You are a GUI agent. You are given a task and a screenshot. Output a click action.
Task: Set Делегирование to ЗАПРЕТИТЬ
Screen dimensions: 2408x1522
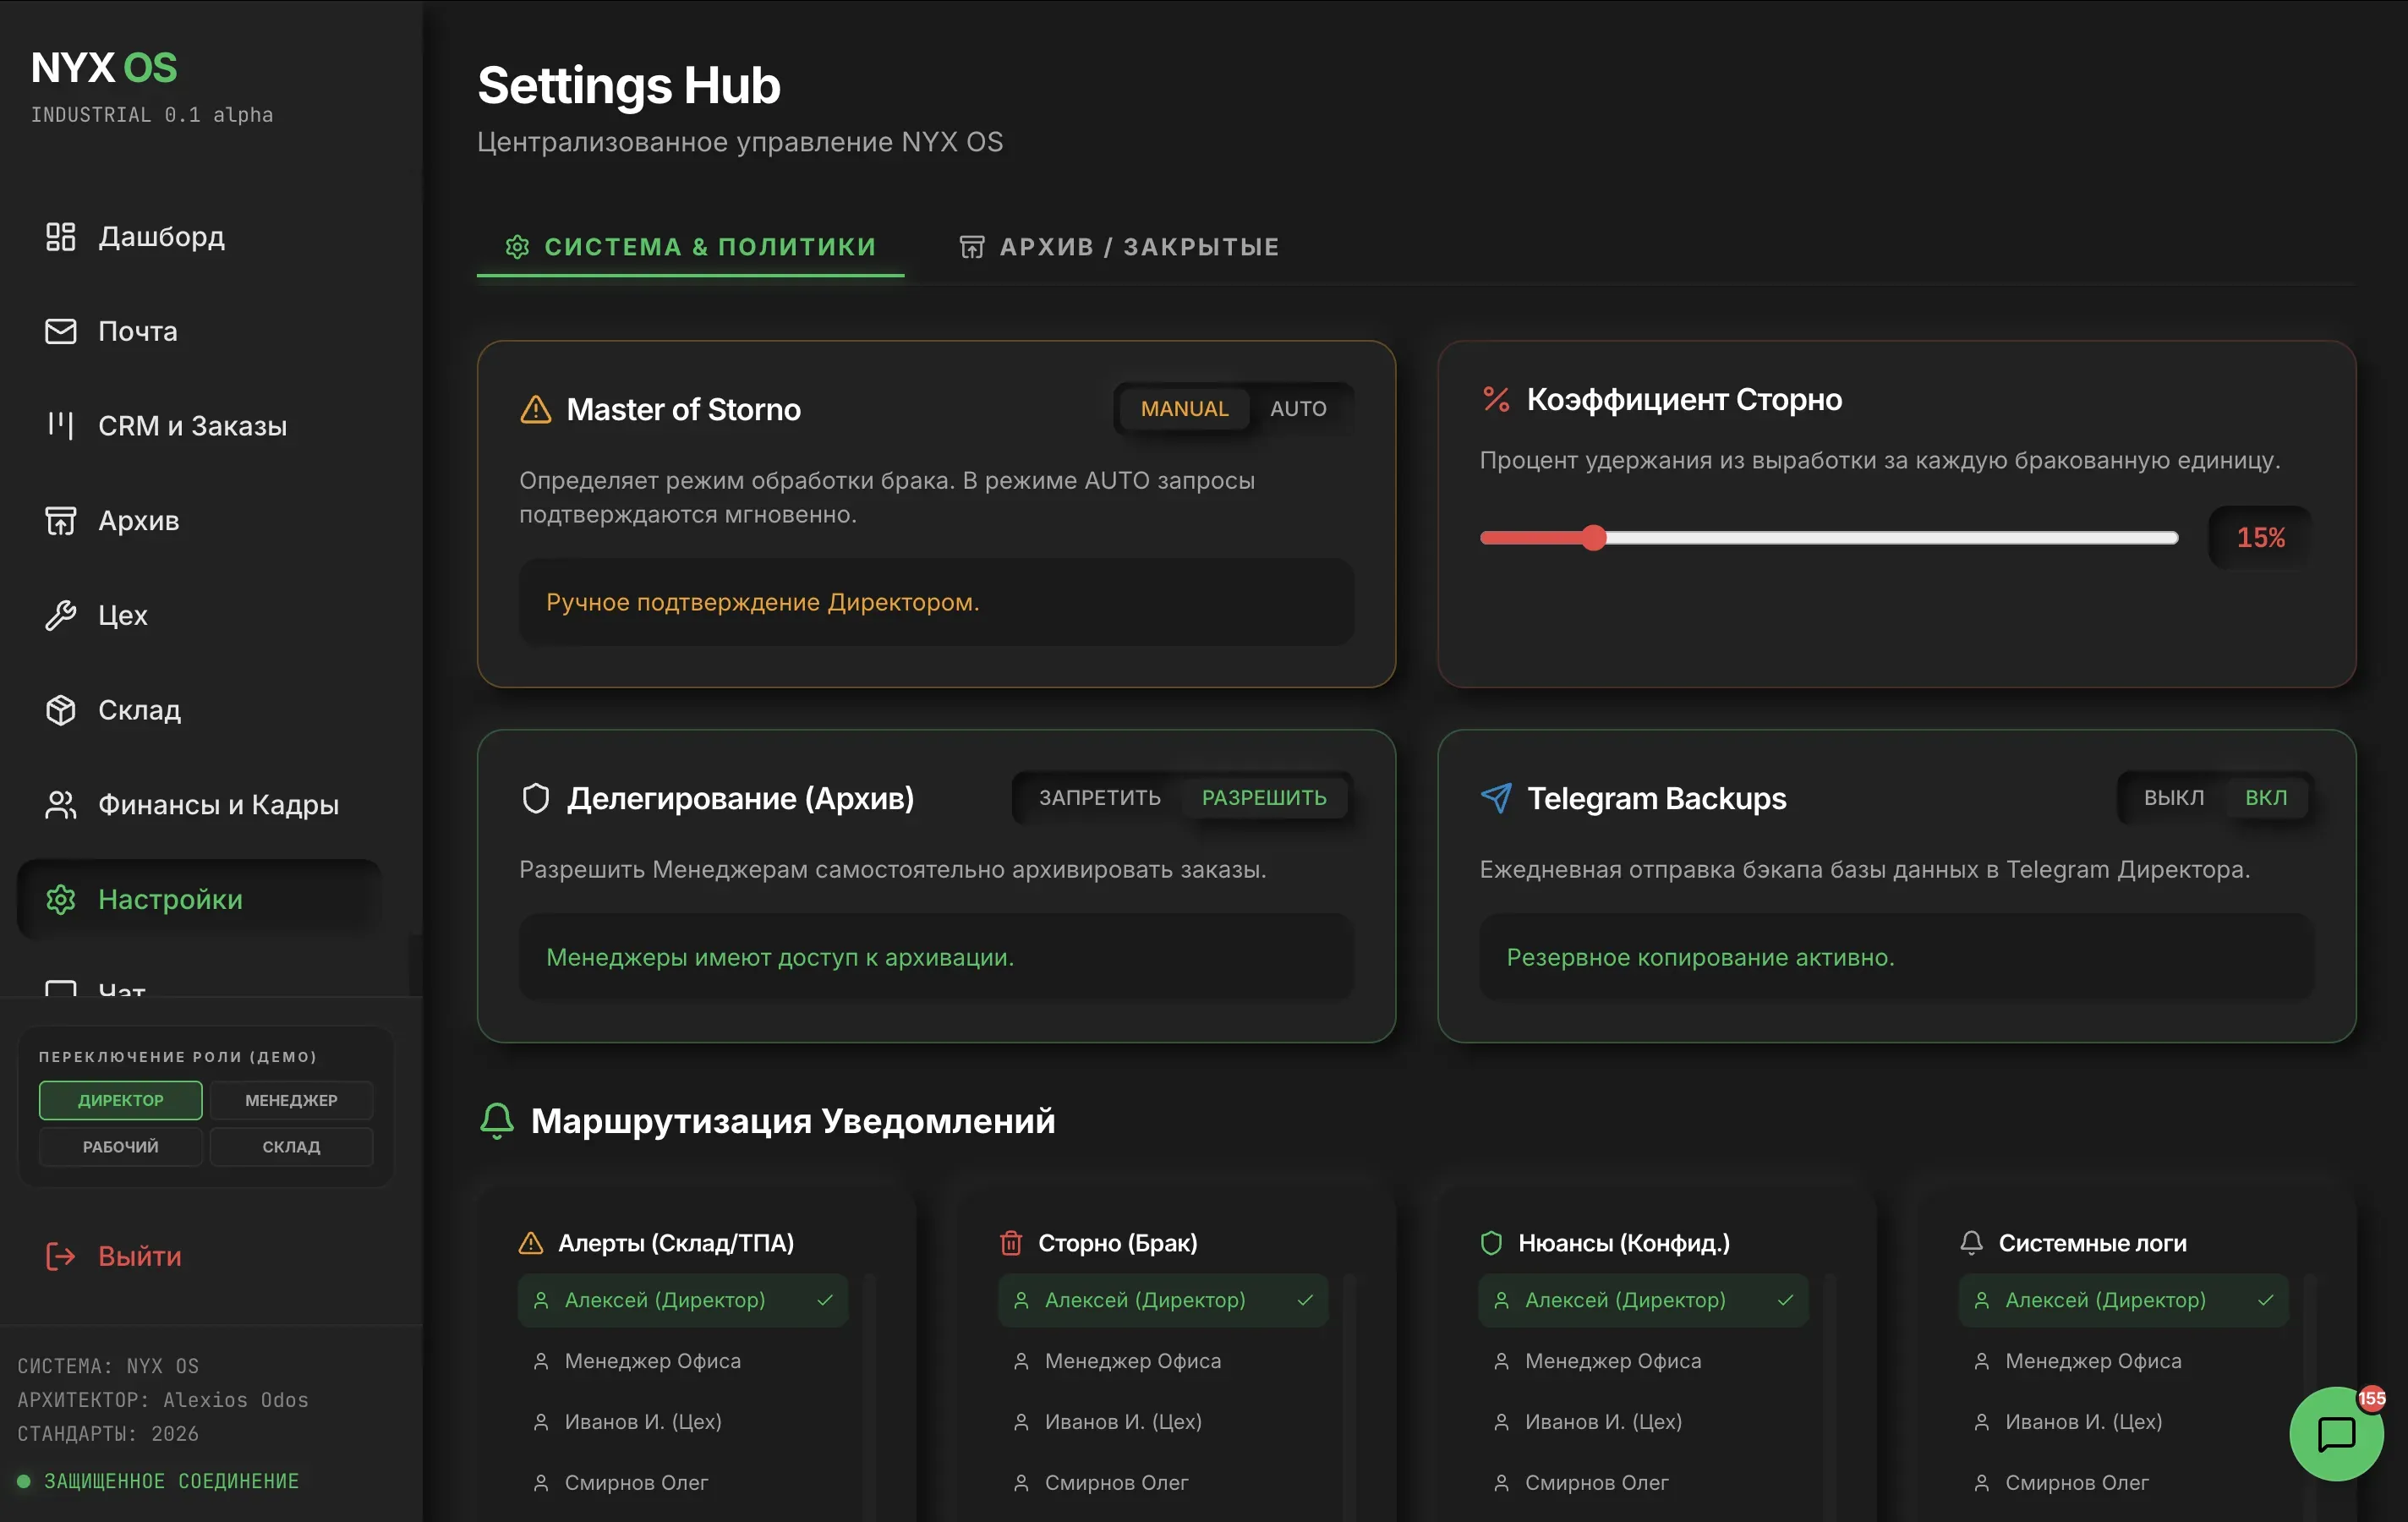pos(1099,798)
